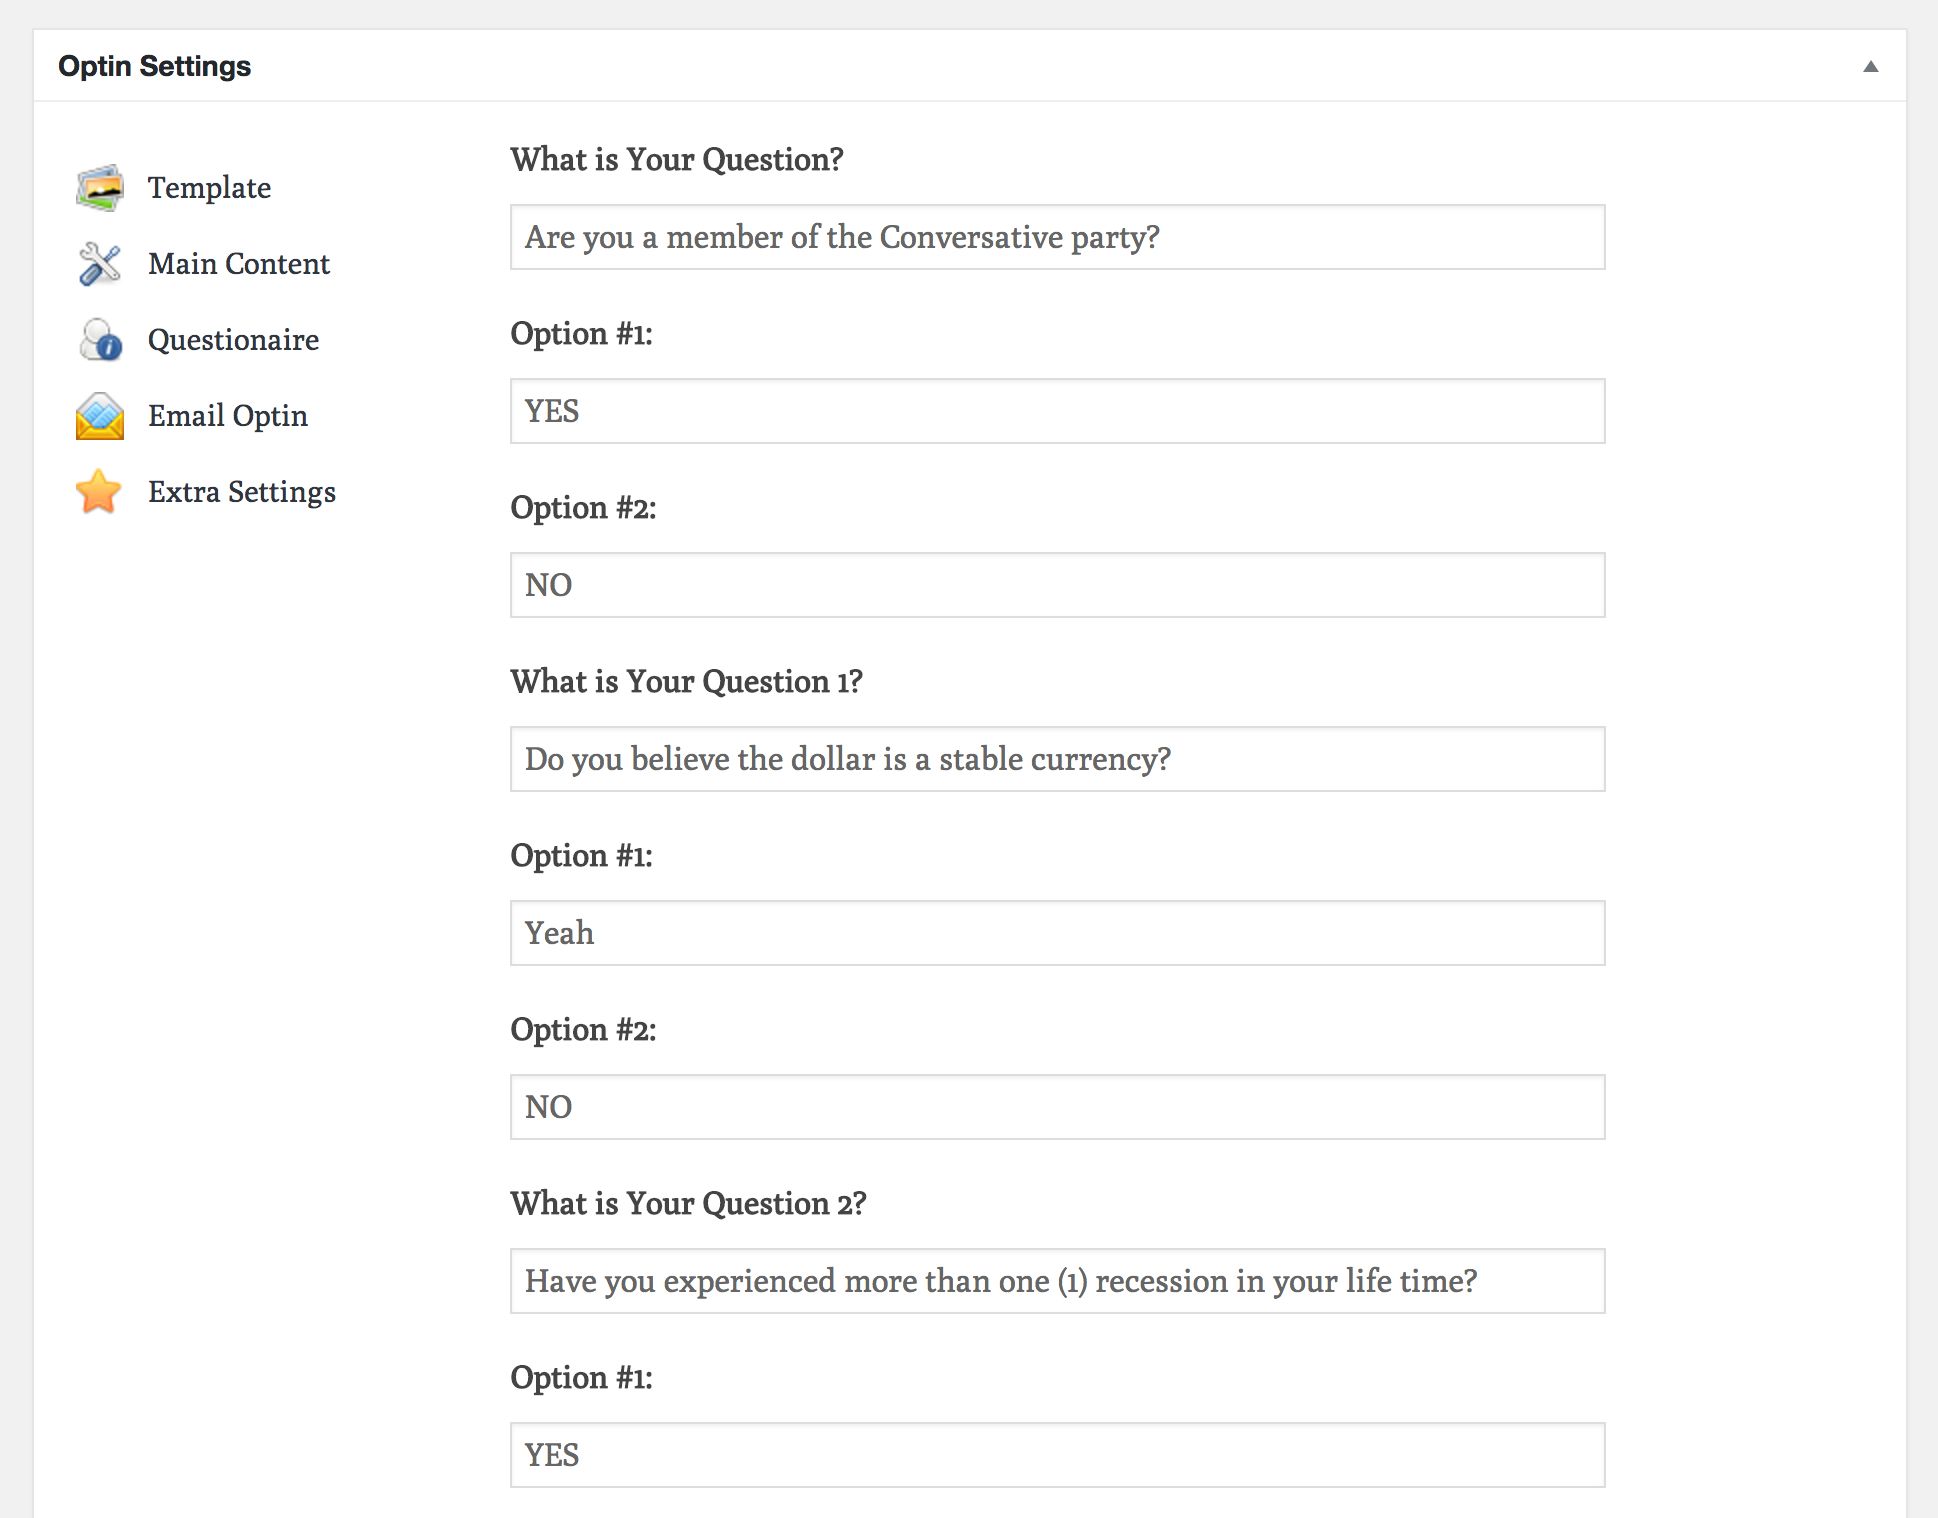1938x1518 pixels.
Task: Focus first question's Option #2 NO field
Action: [1057, 585]
